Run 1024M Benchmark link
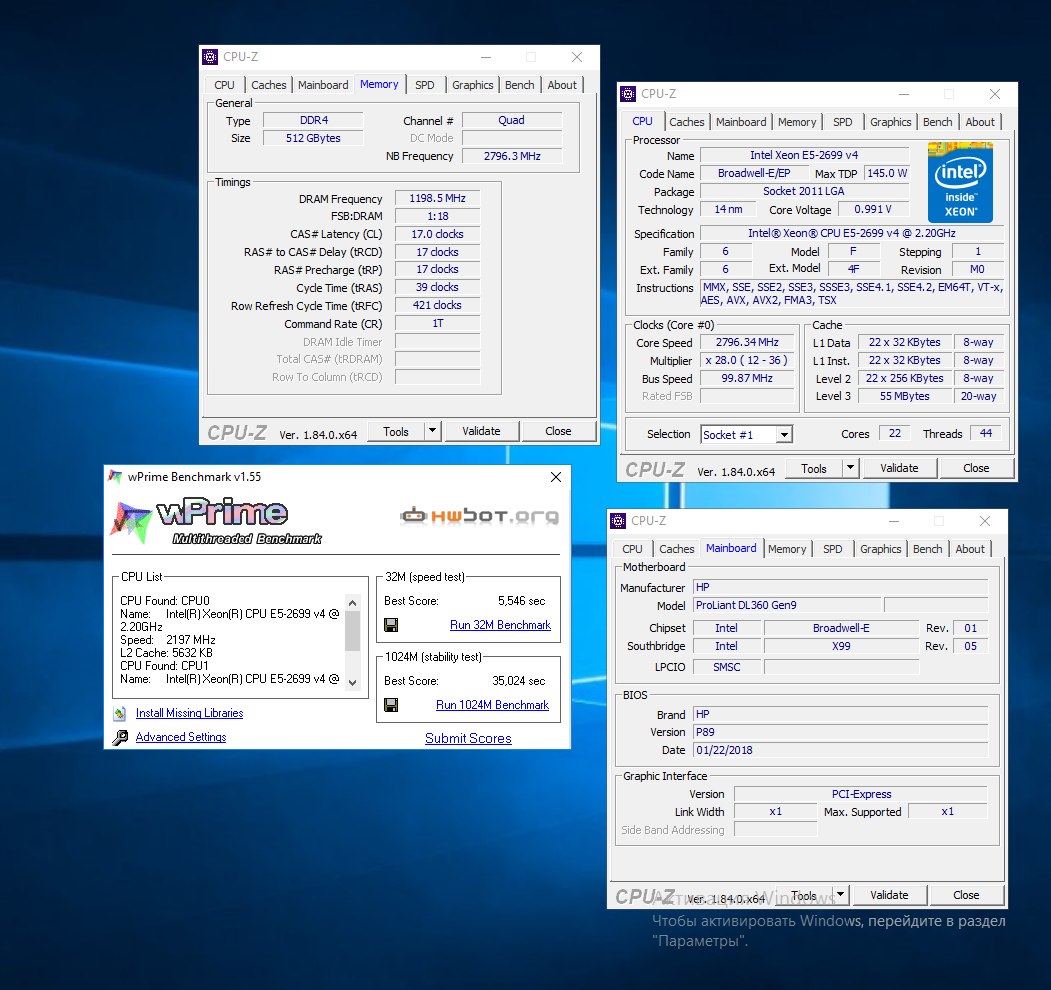 pos(492,705)
